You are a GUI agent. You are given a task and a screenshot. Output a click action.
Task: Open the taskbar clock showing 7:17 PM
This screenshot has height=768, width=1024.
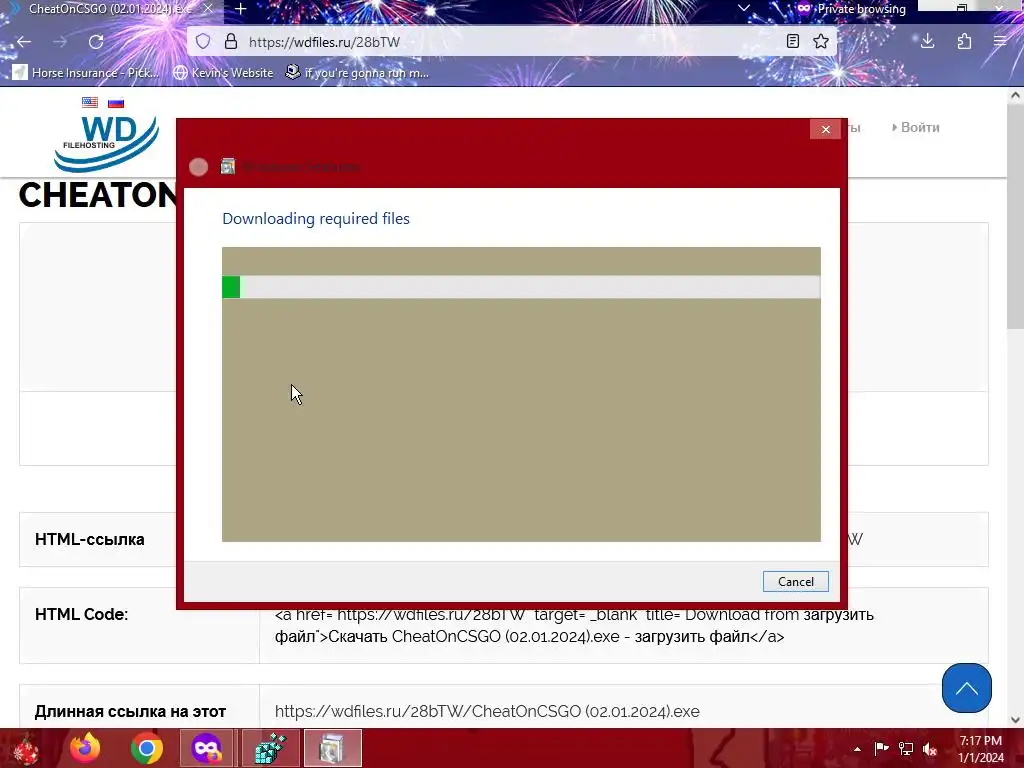tap(981, 749)
